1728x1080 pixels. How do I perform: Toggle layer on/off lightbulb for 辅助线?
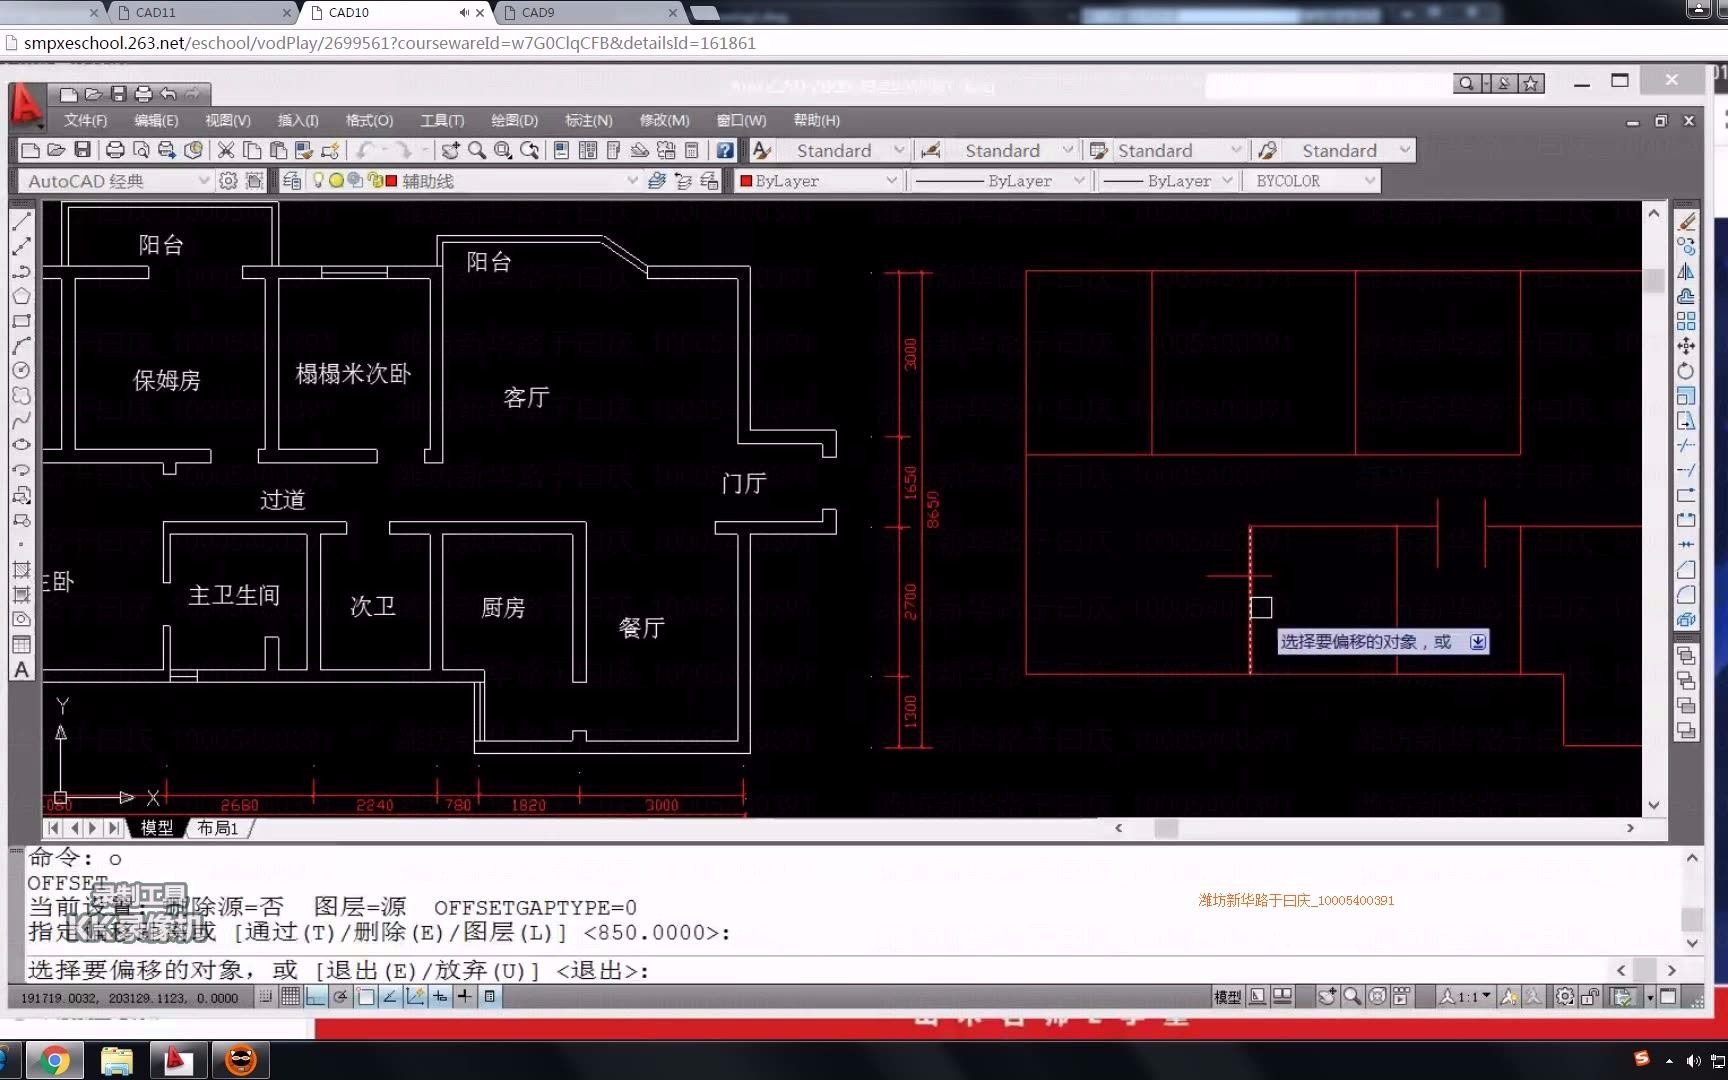click(x=319, y=181)
